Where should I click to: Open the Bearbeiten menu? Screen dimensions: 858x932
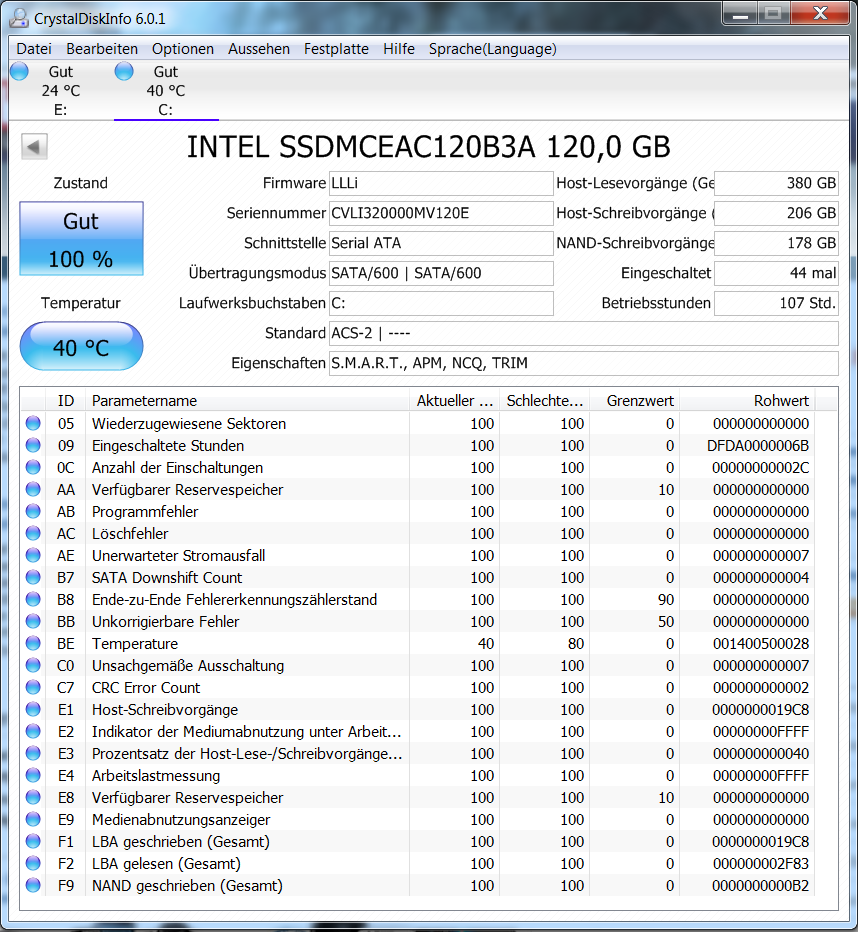(x=102, y=49)
